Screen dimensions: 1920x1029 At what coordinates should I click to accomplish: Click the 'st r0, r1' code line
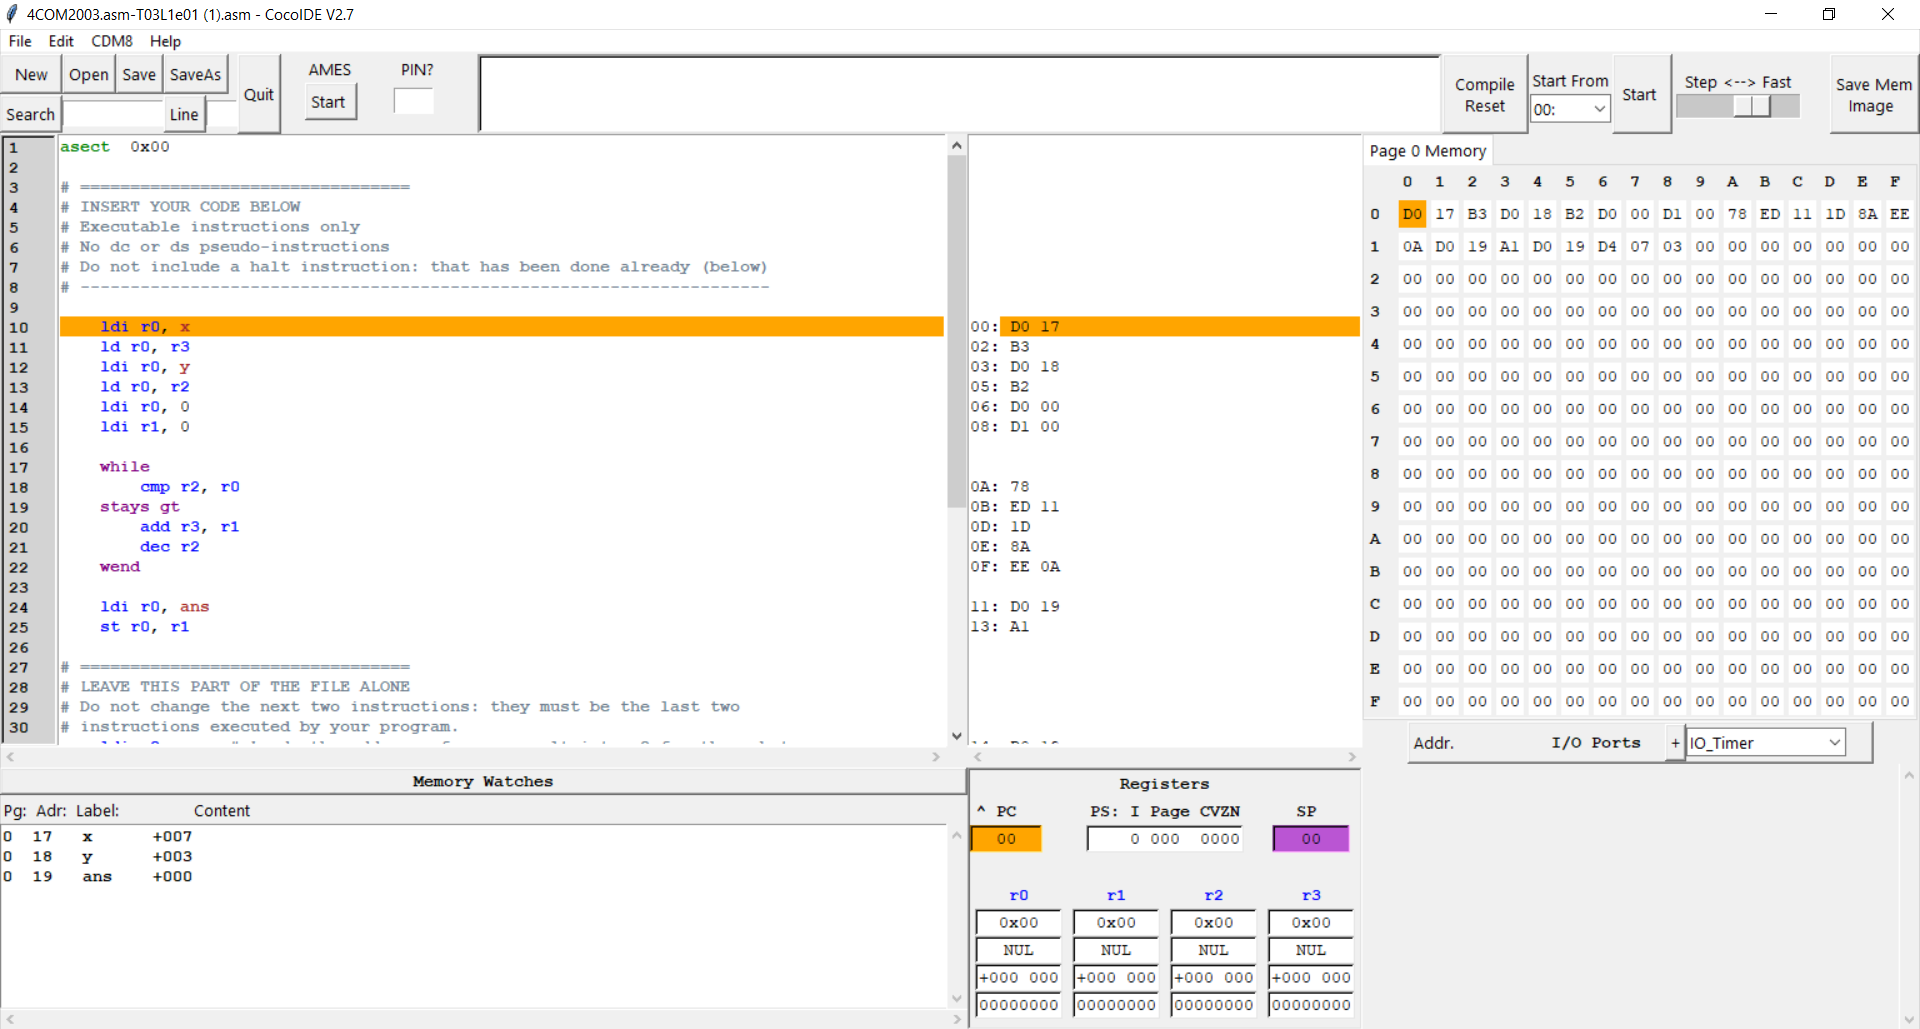coord(144,627)
